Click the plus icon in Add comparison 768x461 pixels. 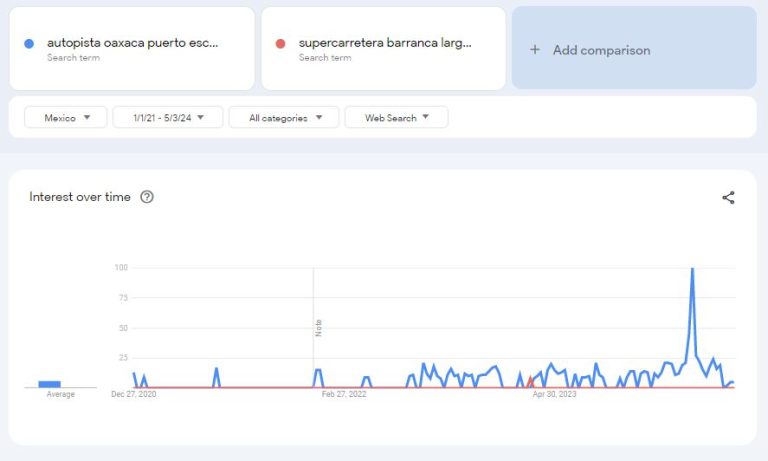tap(535, 50)
